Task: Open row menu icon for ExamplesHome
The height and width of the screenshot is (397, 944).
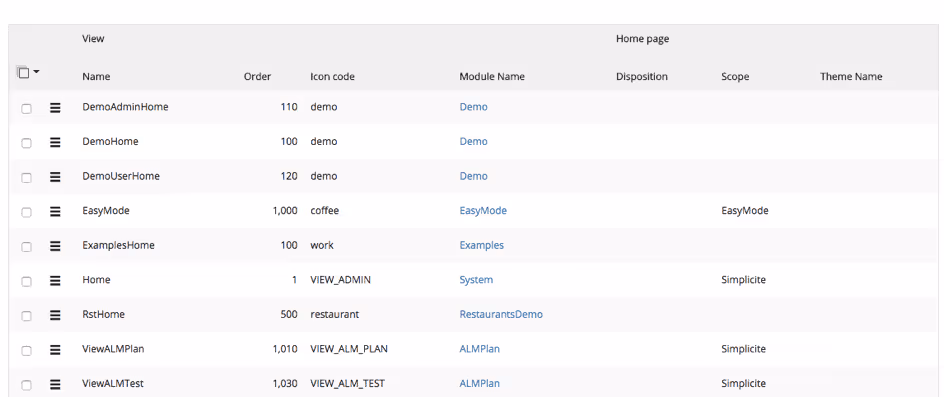Action: tap(55, 246)
